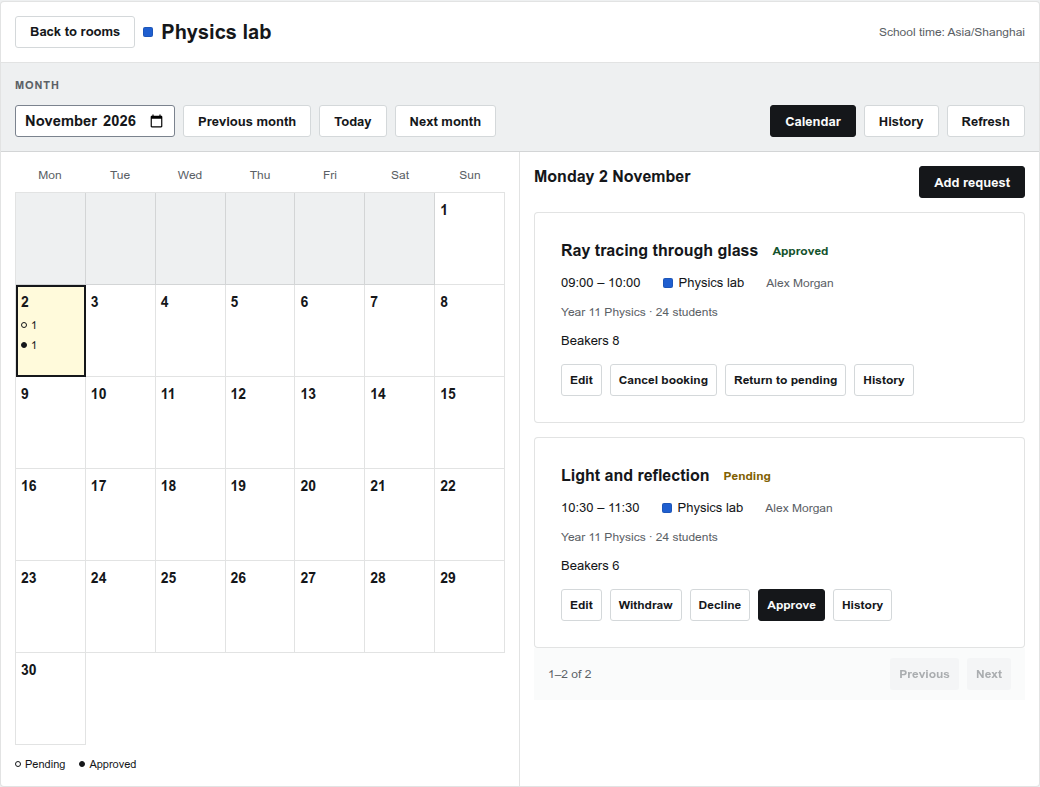Advance to Next month
The image size is (1040, 787).
(x=445, y=121)
